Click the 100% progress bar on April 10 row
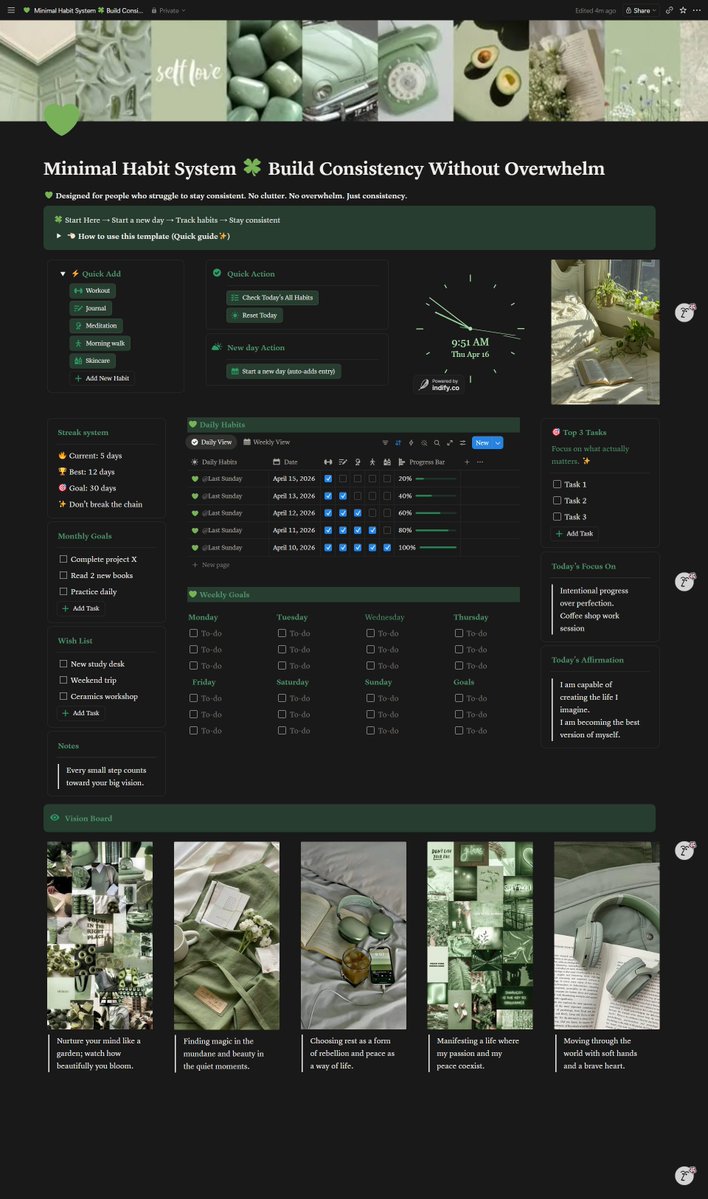Viewport: 708px width, 1199px height. click(x=437, y=548)
